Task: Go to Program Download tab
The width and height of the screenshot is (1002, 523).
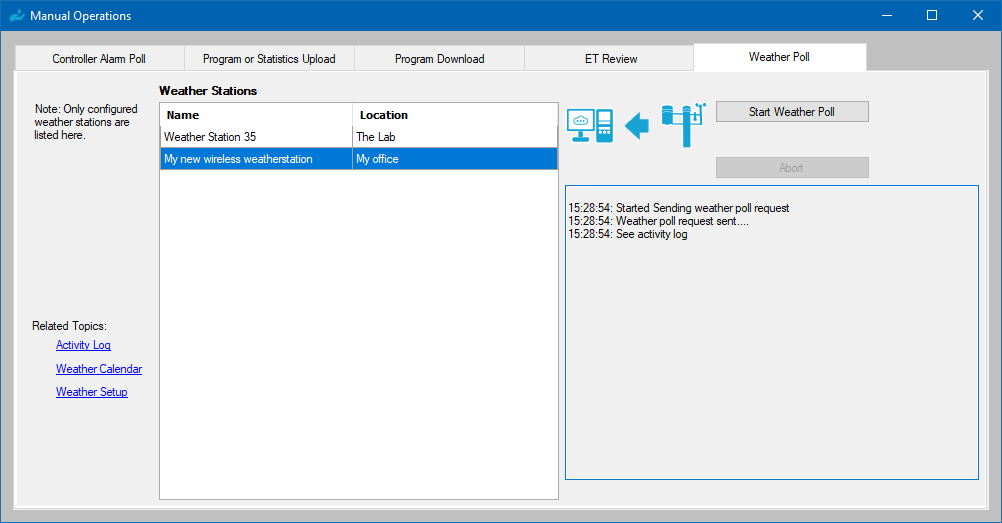Action: click(440, 59)
